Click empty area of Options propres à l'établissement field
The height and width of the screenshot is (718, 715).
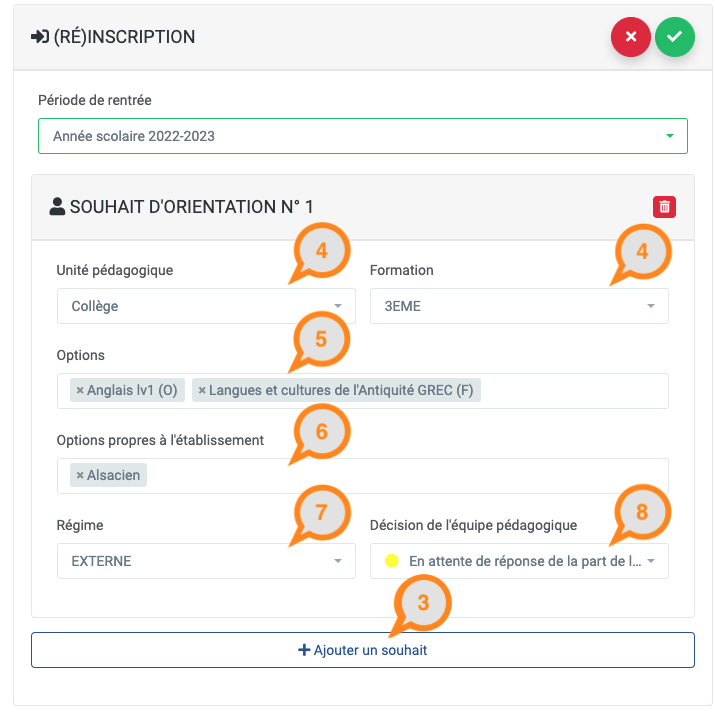[x=407, y=476]
